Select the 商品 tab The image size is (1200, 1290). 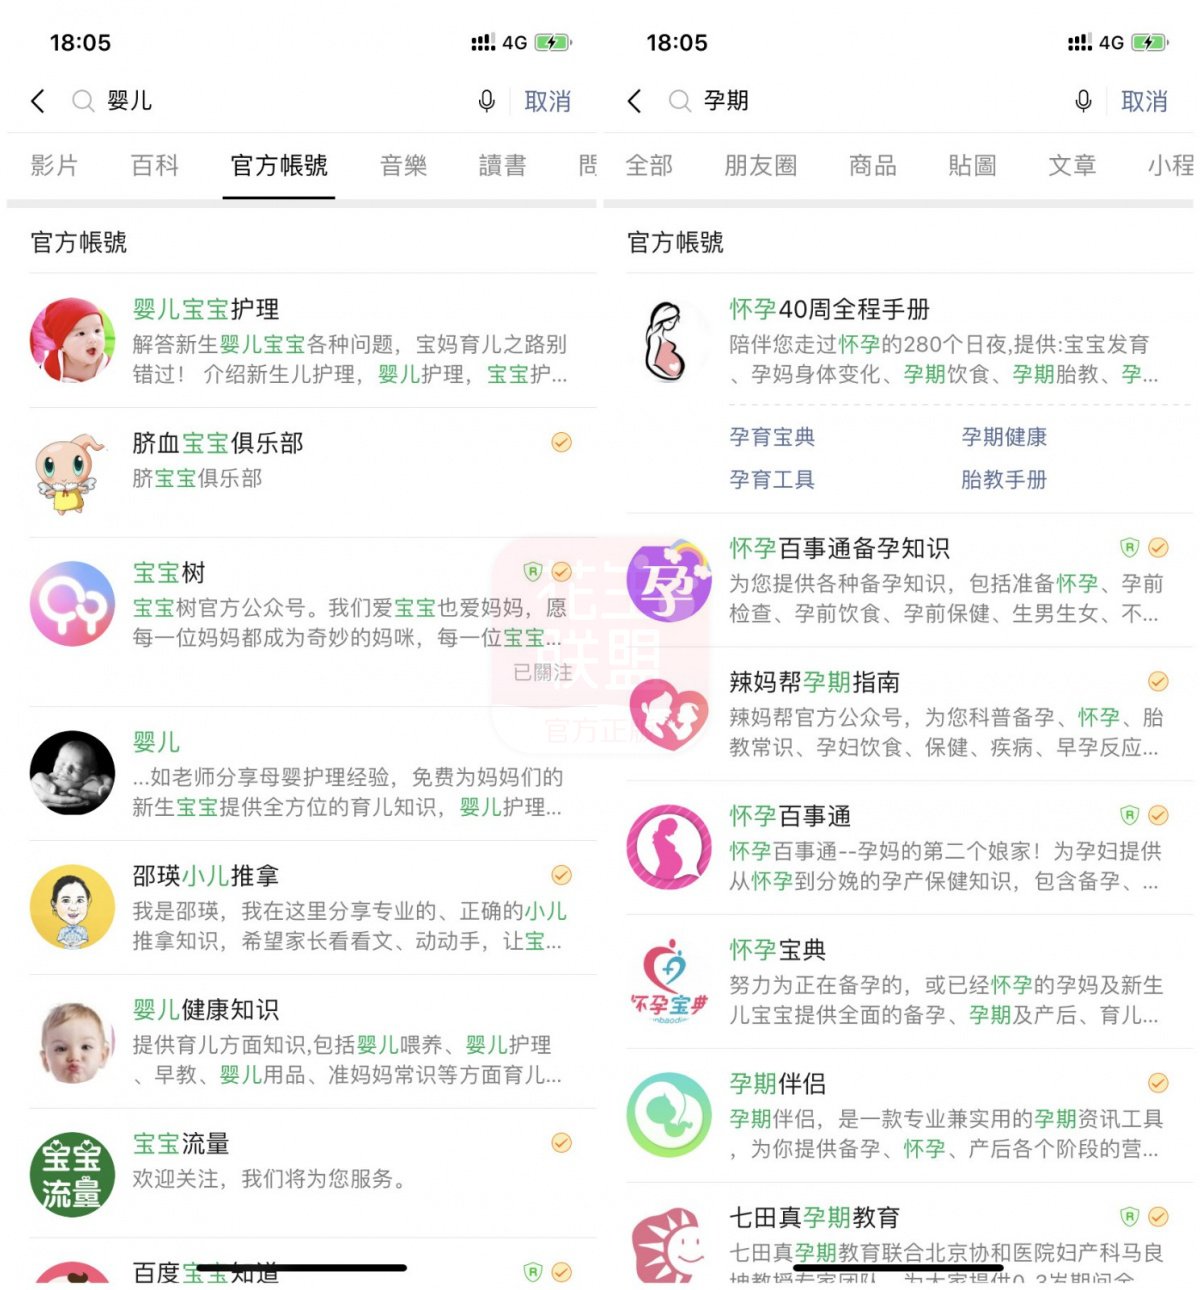point(873,165)
